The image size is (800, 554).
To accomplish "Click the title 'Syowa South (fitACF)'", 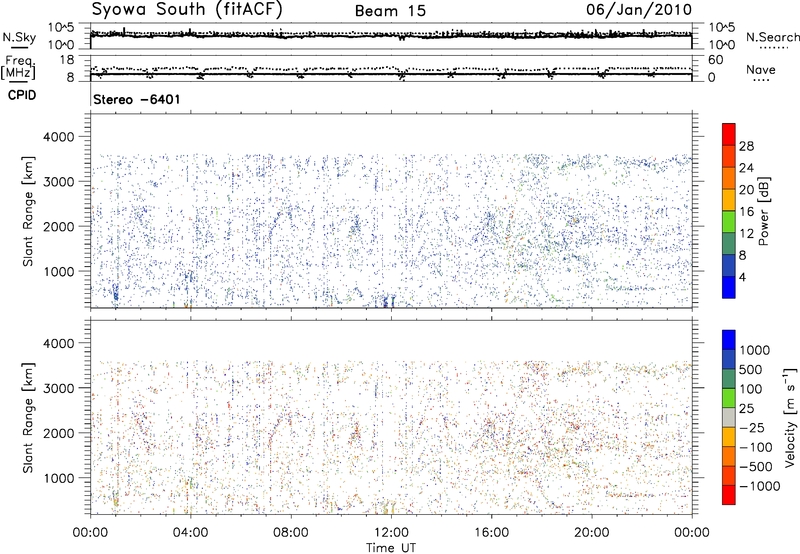I will click(187, 10).
